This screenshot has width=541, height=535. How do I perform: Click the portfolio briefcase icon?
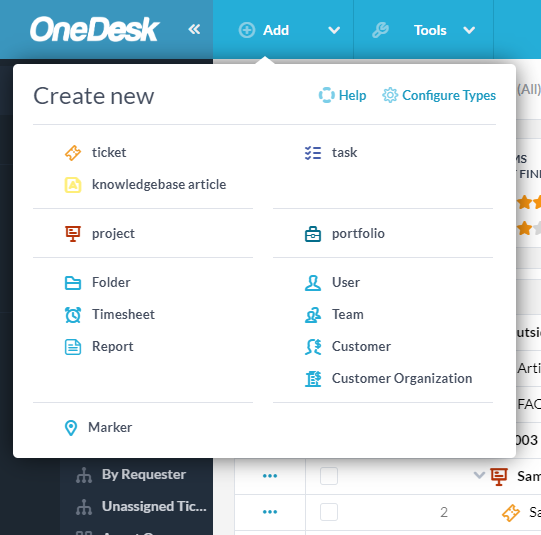coord(313,234)
